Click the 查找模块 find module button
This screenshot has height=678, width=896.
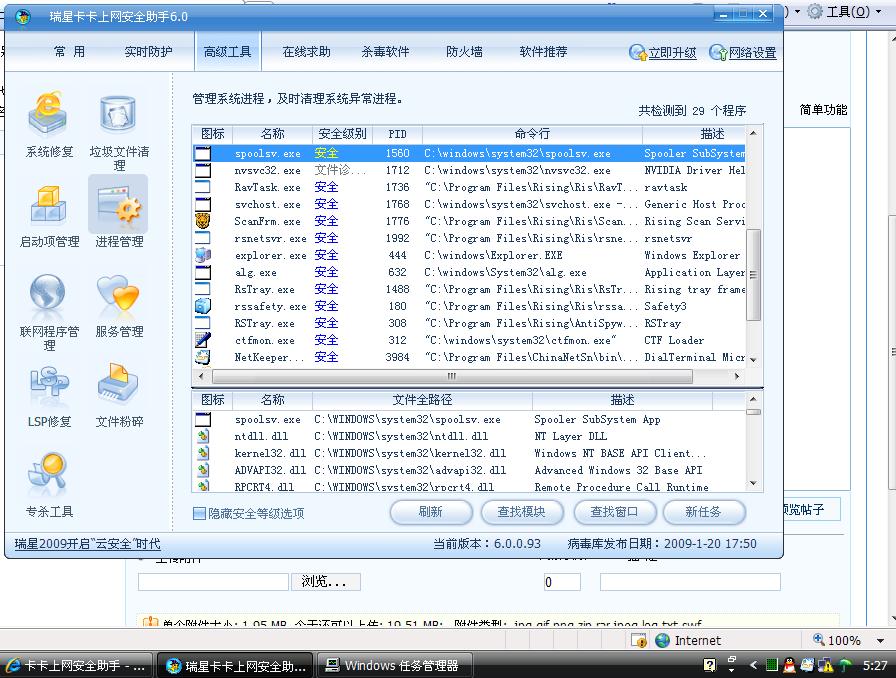pyautogui.click(x=522, y=512)
